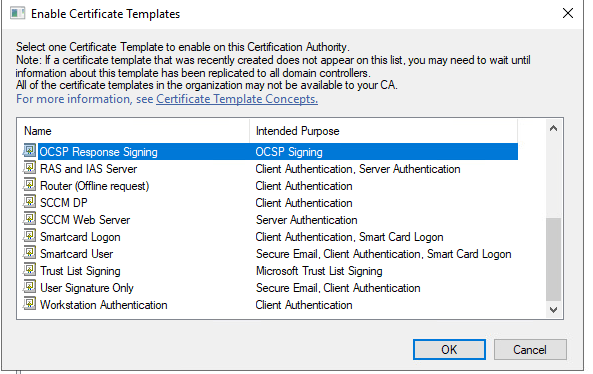Click the scroll down arrow of the list
The width and height of the screenshot is (593, 374).
tap(554, 310)
